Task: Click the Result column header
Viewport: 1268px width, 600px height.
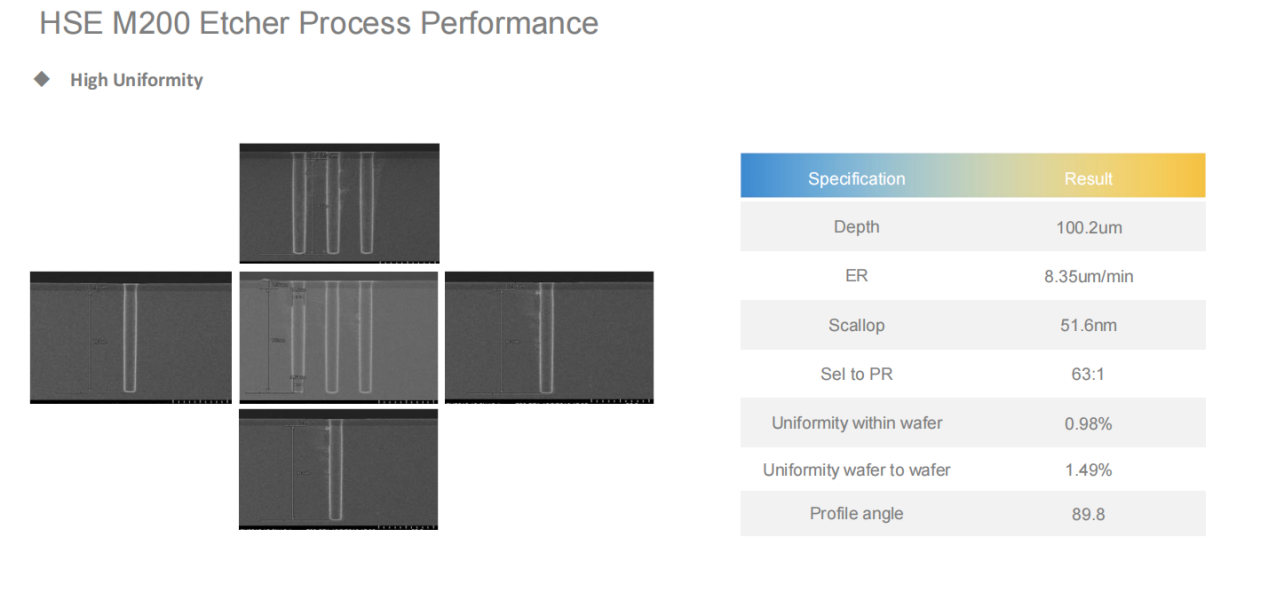Action: tap(1088, 179)
